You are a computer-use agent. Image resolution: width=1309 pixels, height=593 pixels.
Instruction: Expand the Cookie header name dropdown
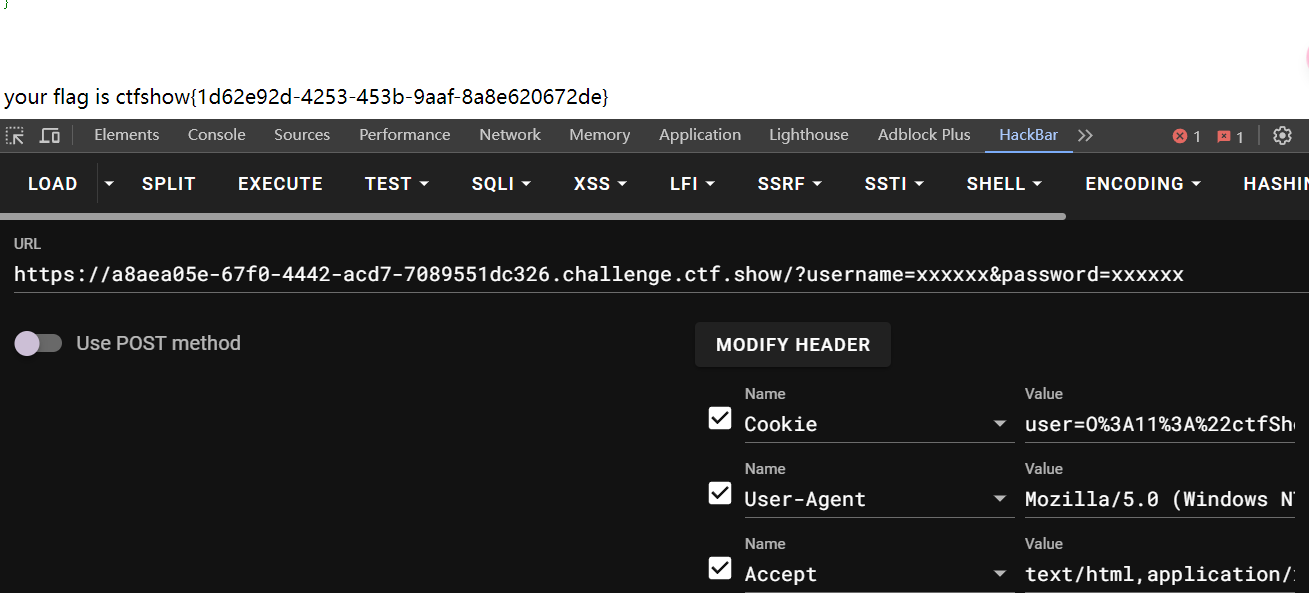(x=999, y=424)
